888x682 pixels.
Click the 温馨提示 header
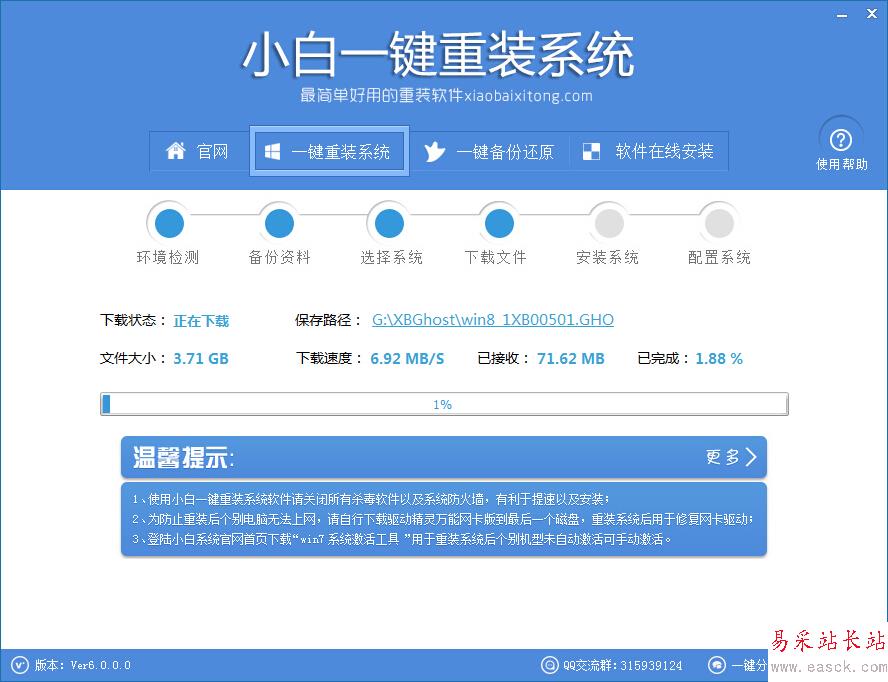183,457
